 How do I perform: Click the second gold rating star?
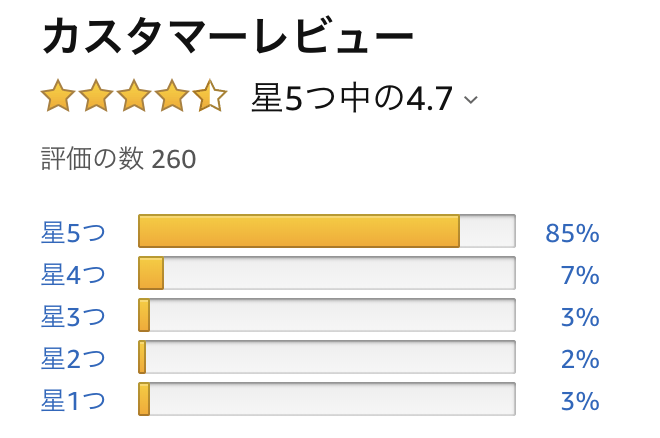pos(96,96)
